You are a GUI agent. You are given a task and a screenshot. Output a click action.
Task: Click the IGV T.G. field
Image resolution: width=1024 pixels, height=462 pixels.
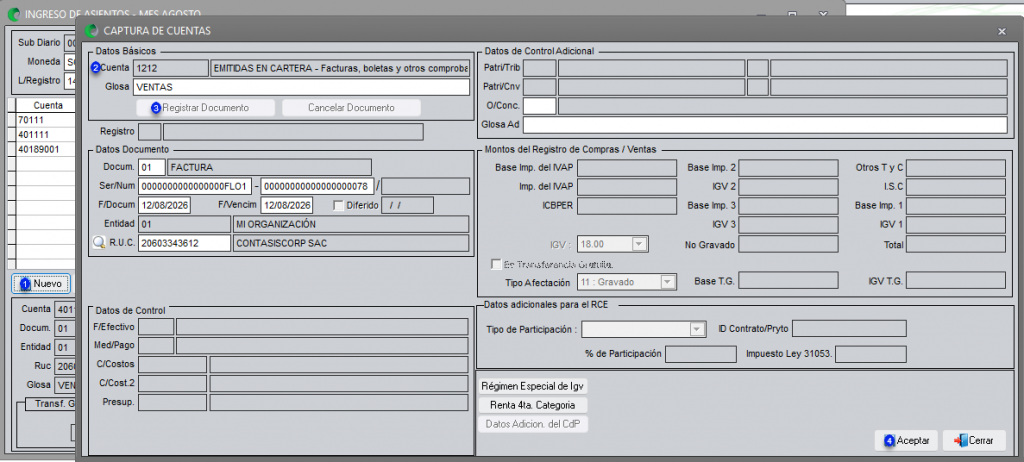(956, 280)
